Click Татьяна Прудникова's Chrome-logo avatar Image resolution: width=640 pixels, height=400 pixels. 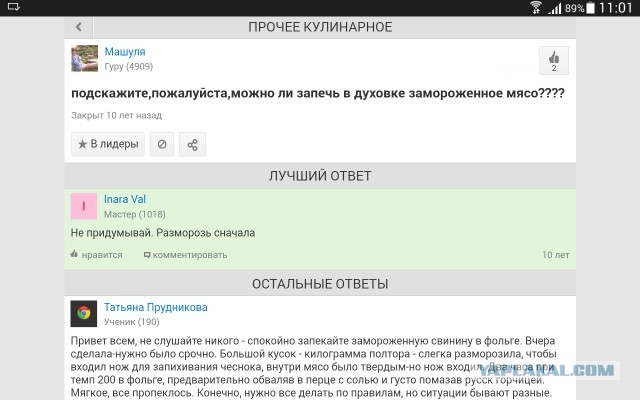[84, 313]
